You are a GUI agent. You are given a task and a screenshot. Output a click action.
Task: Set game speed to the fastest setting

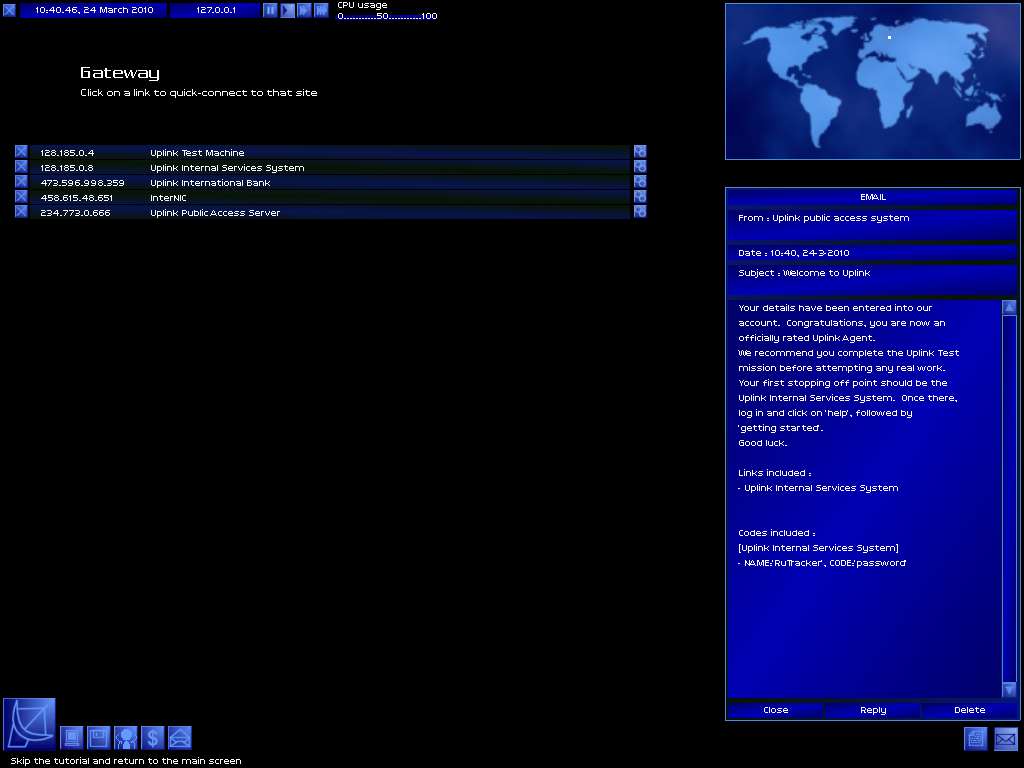[321, 10]
